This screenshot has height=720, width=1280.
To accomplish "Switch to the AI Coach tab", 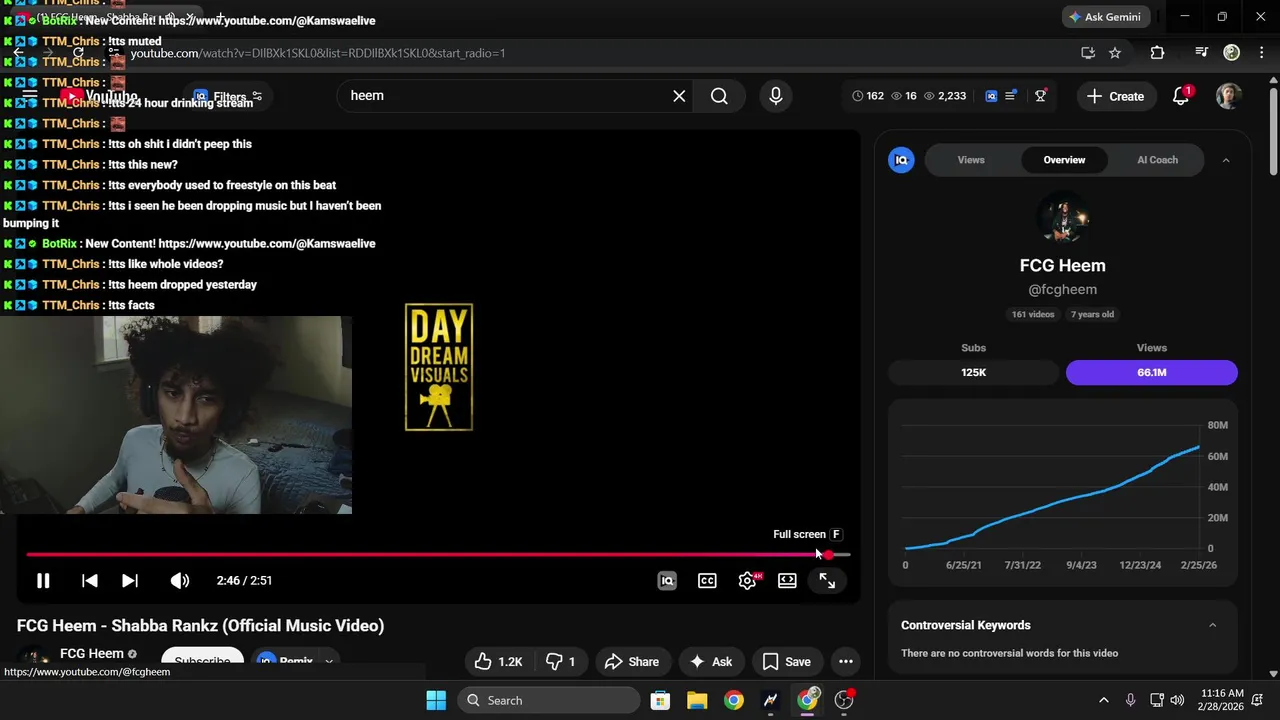I will pyautogui.click(x=1157, y=160).
